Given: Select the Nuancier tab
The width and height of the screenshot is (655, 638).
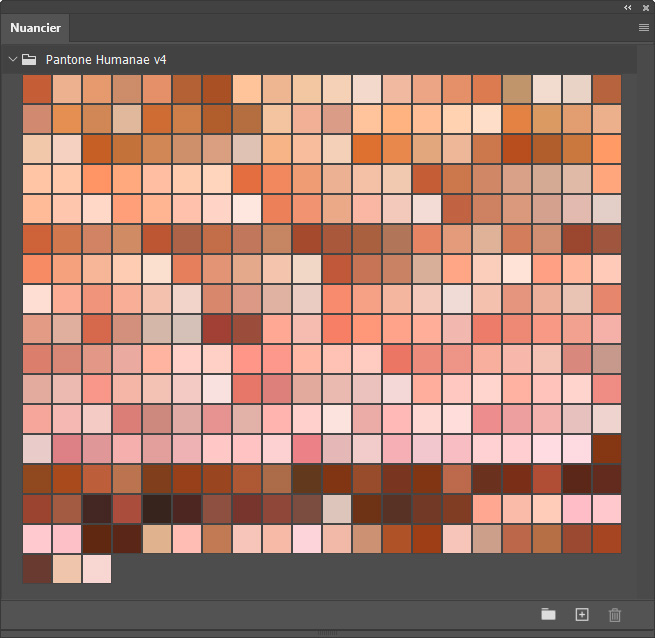Looking at the screenshot, I should click(x=35, y=28).
